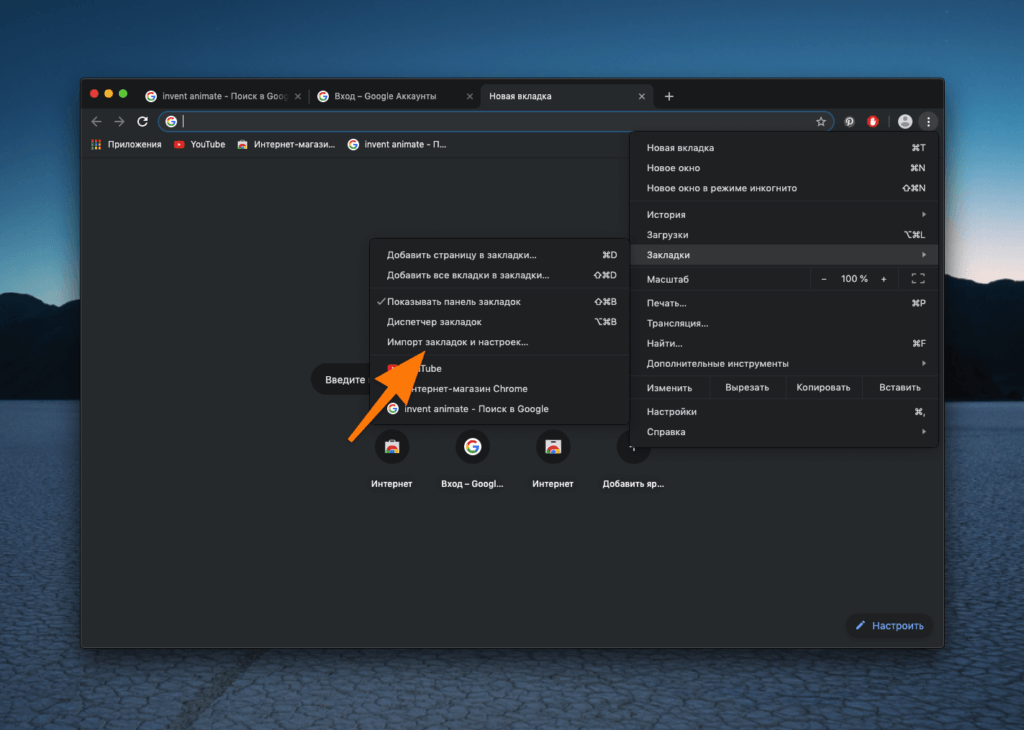Click the browser forward arrow
Viewport: 1024px width, 730px height.
(119, 121)
